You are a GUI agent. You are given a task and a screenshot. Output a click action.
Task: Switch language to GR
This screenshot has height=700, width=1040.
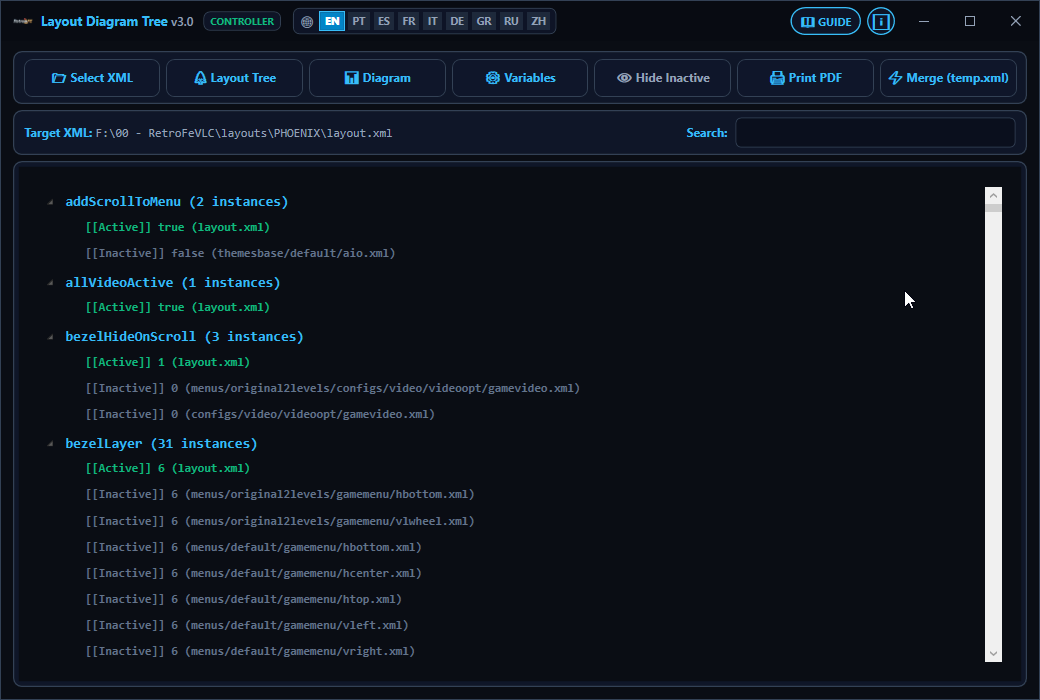tap(484, 21)
